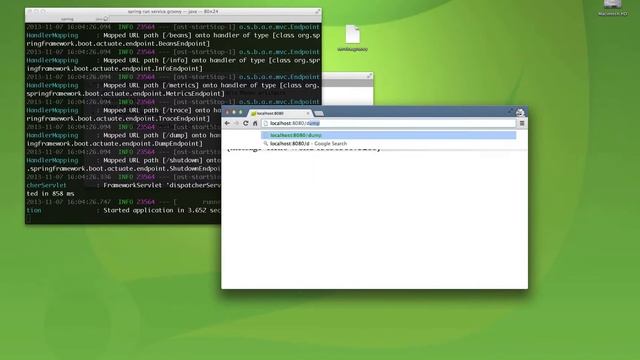
Task: Click in the browser address bar
Action: (389, 123)
